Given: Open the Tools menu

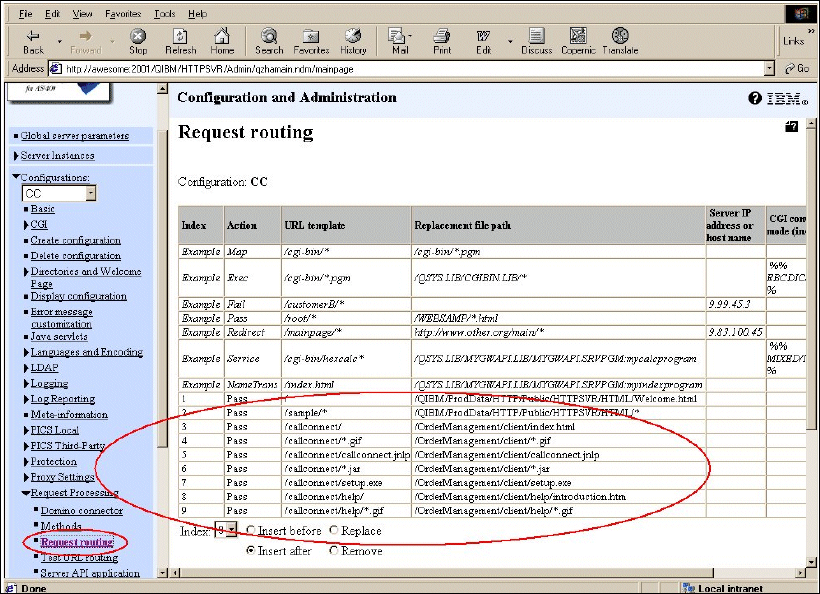Looking at the screenshot, I should [164, 14].
